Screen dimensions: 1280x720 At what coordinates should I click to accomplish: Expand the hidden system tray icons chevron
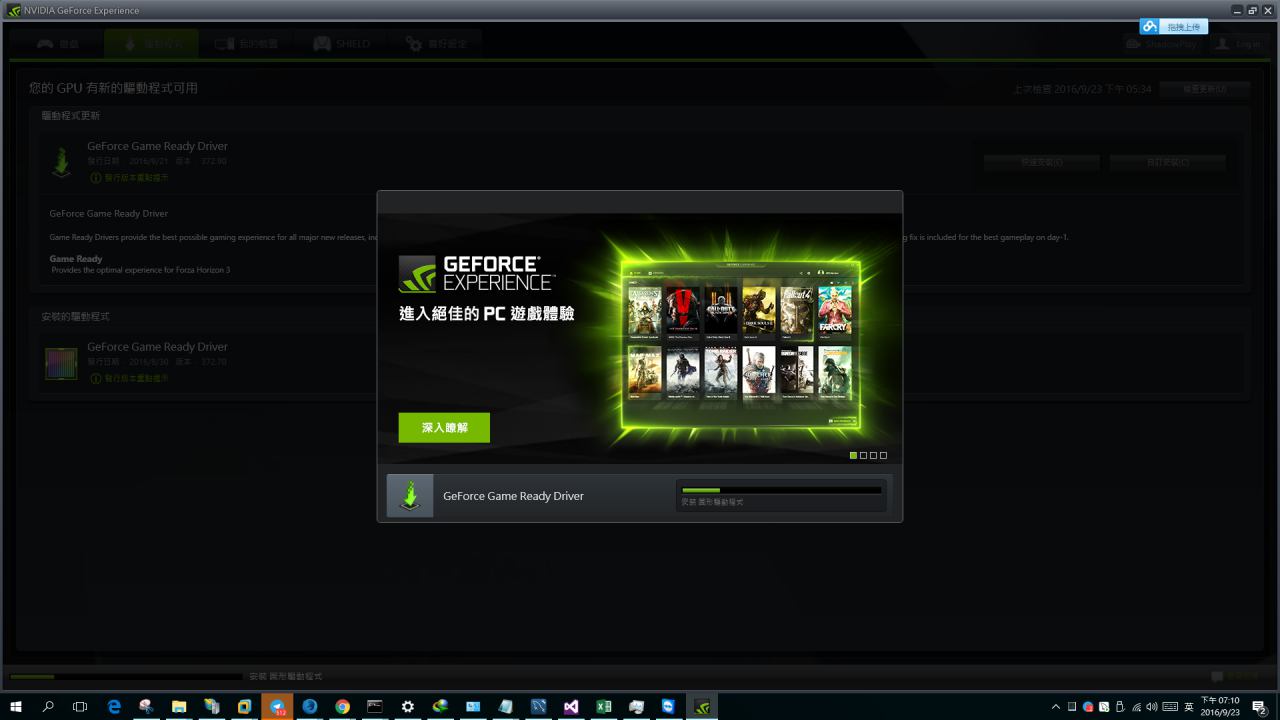1055,707
